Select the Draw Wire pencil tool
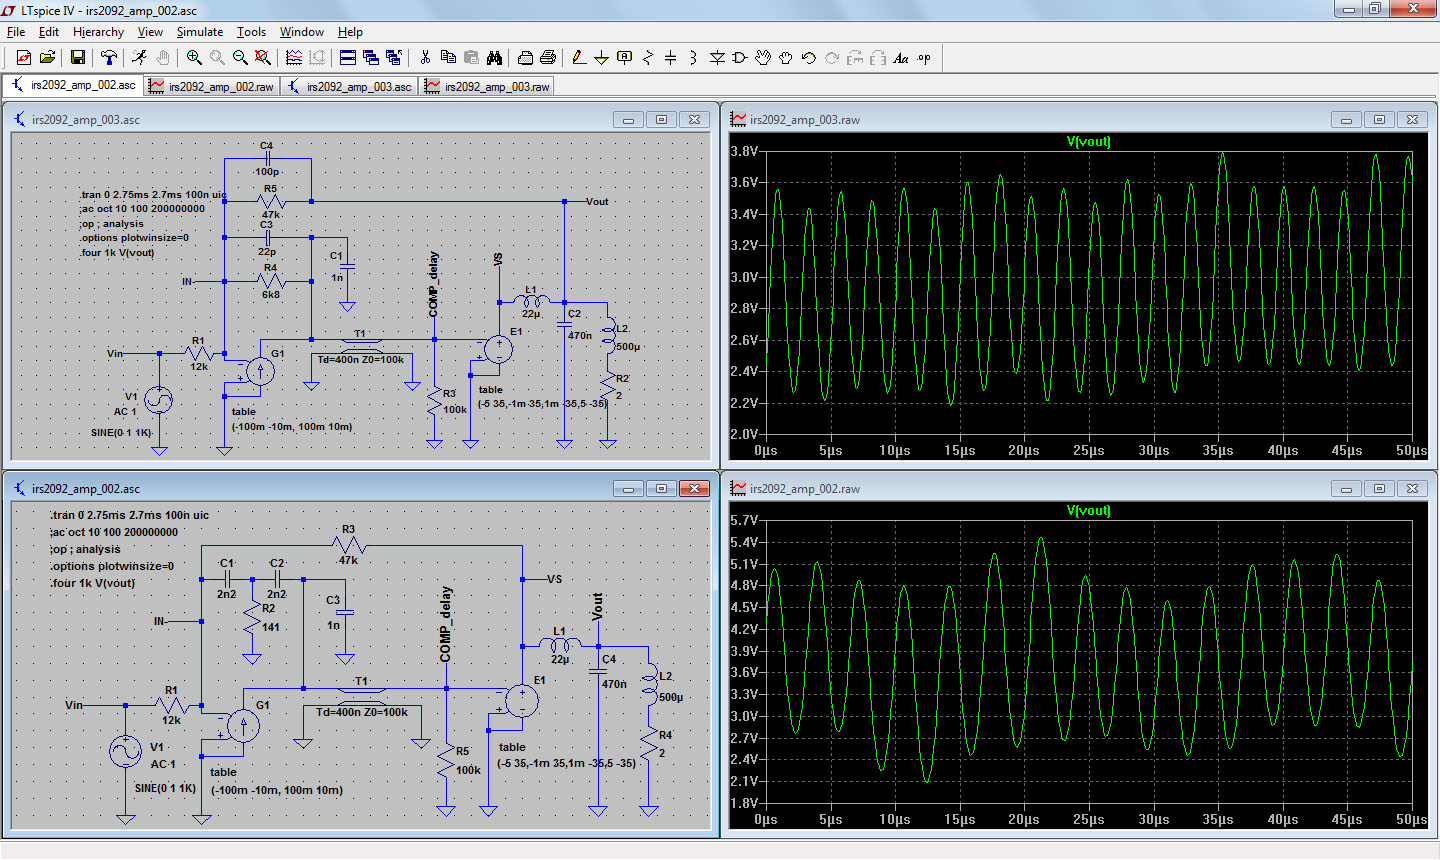 (x=578, y=58)
